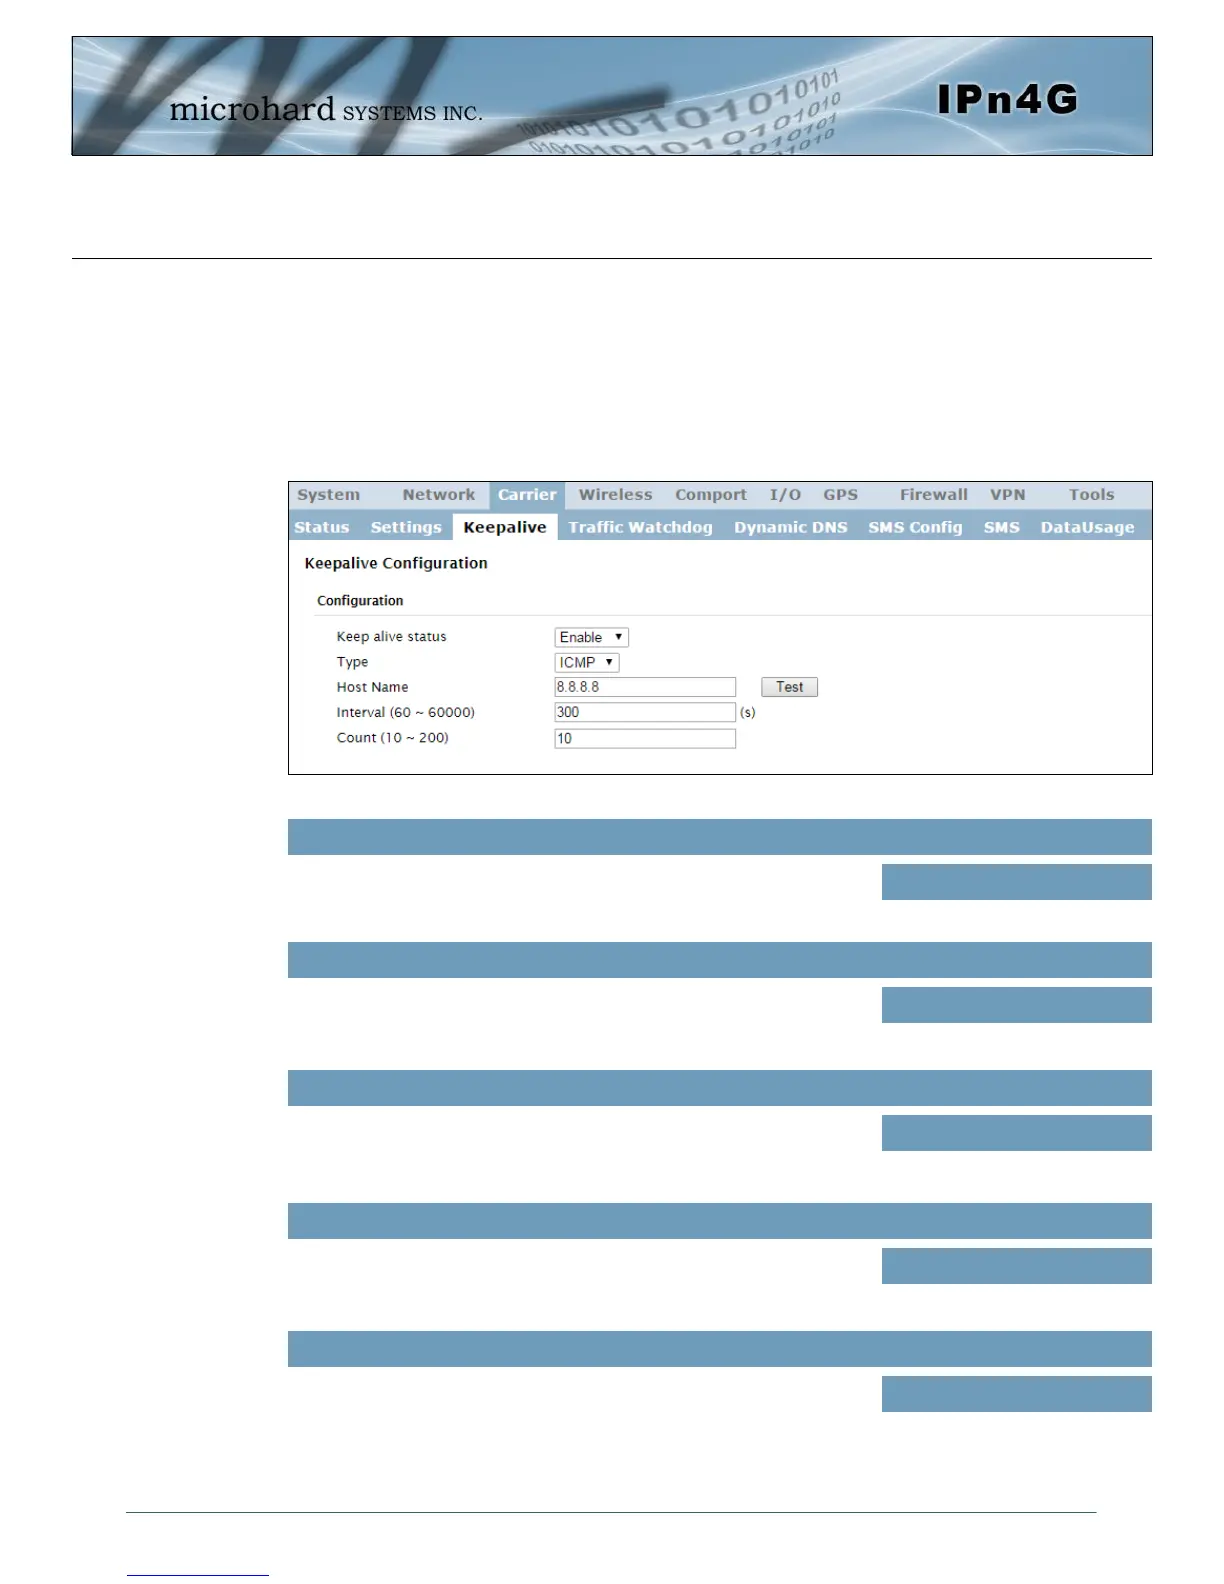Select the Keepalive submenu tab

pyautogui.click(x=505, y=527)
